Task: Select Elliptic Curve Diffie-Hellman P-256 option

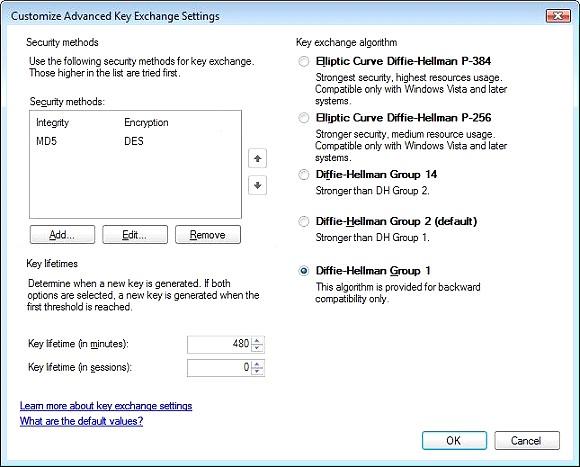Action: [x=303, y=118]
